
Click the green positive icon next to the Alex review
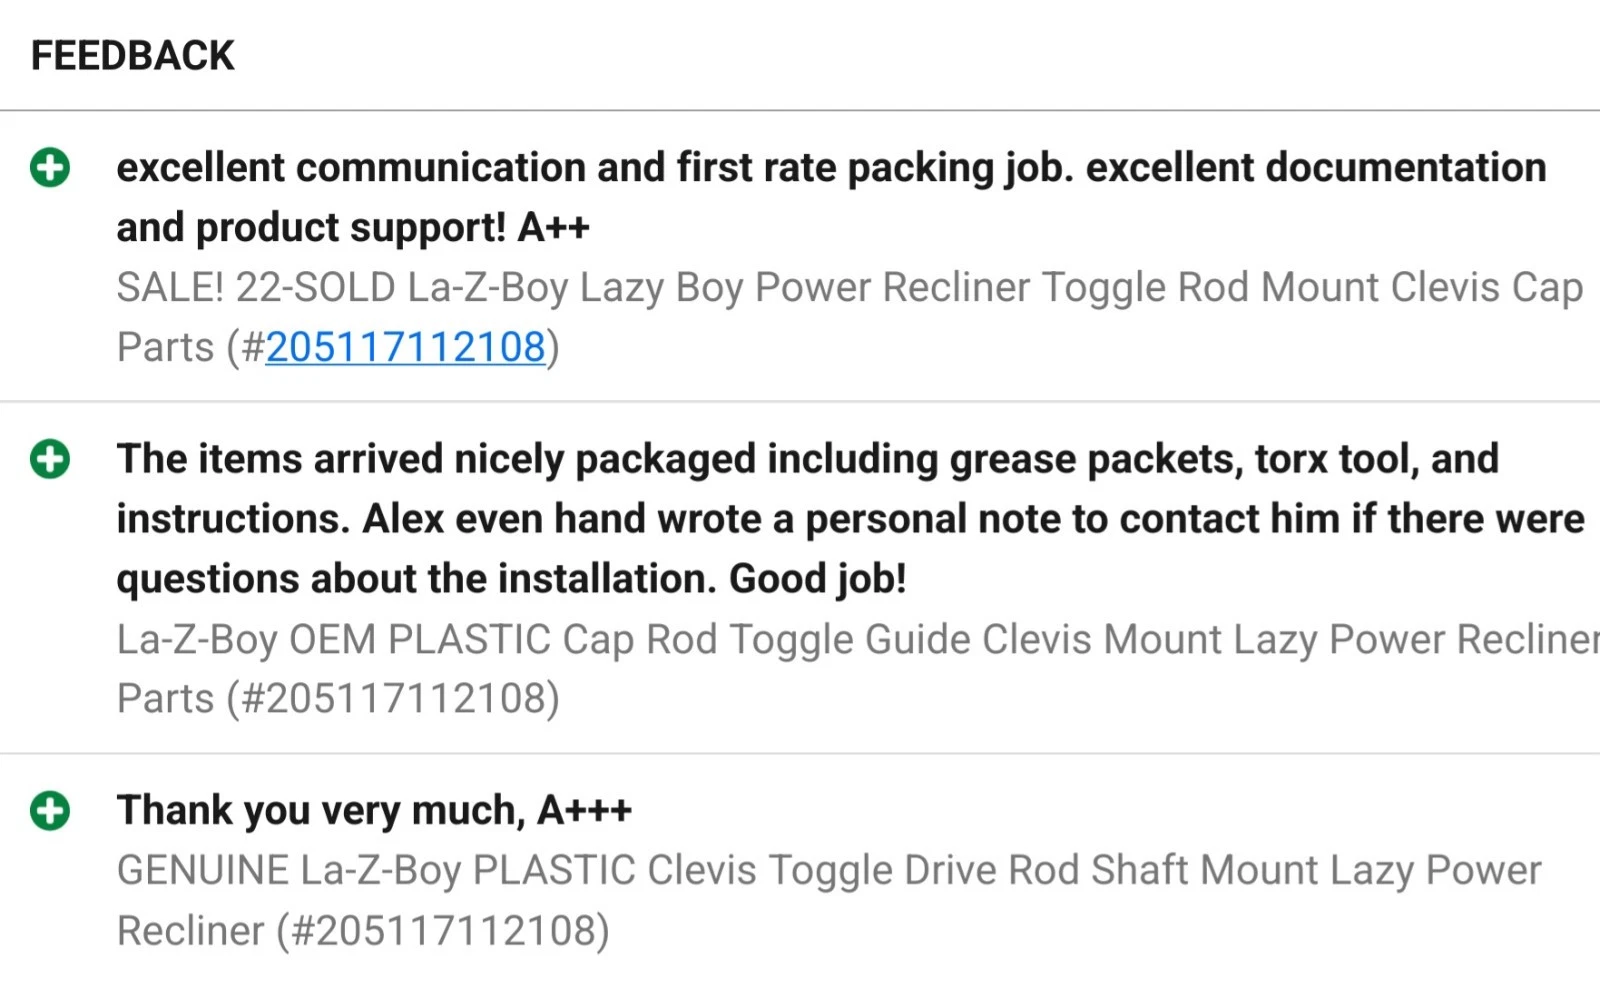click(50, 460)
